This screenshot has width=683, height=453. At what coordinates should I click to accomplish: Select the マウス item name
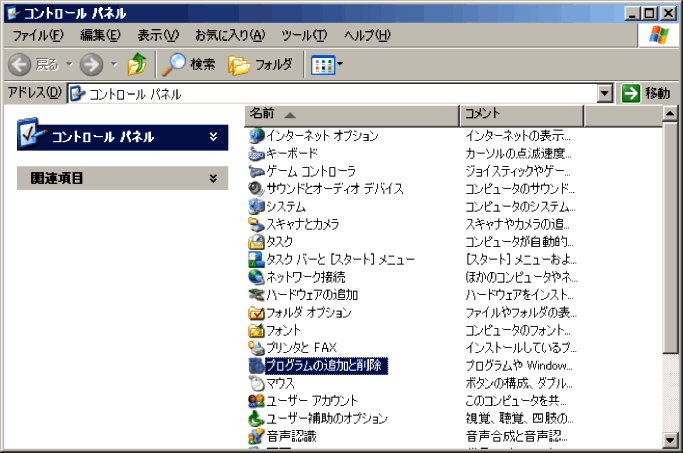point(281,383)
